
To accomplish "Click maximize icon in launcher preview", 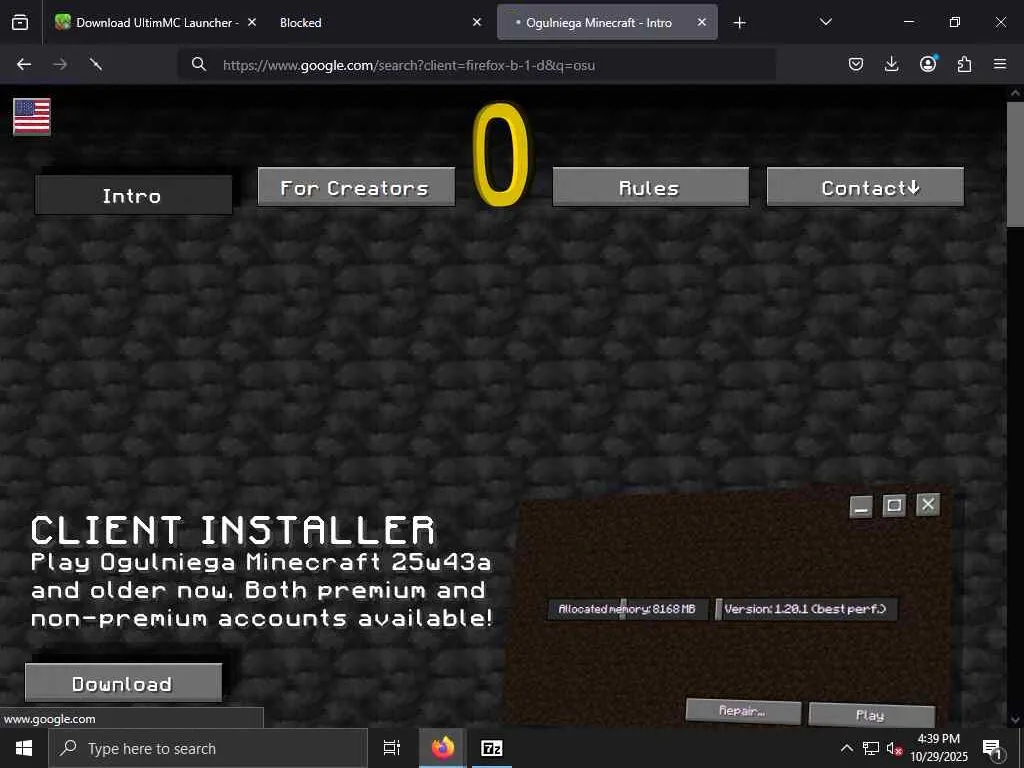I will pyautogui.click(x=894, y=505).
